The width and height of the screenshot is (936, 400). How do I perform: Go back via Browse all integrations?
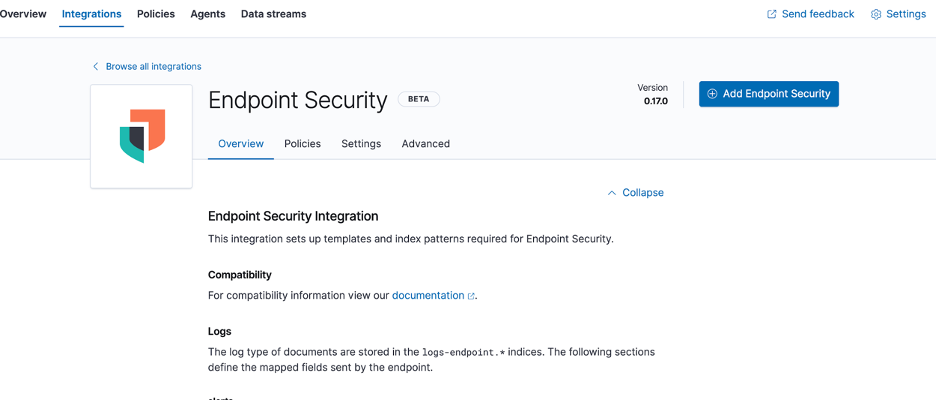(x=153, y=66)
